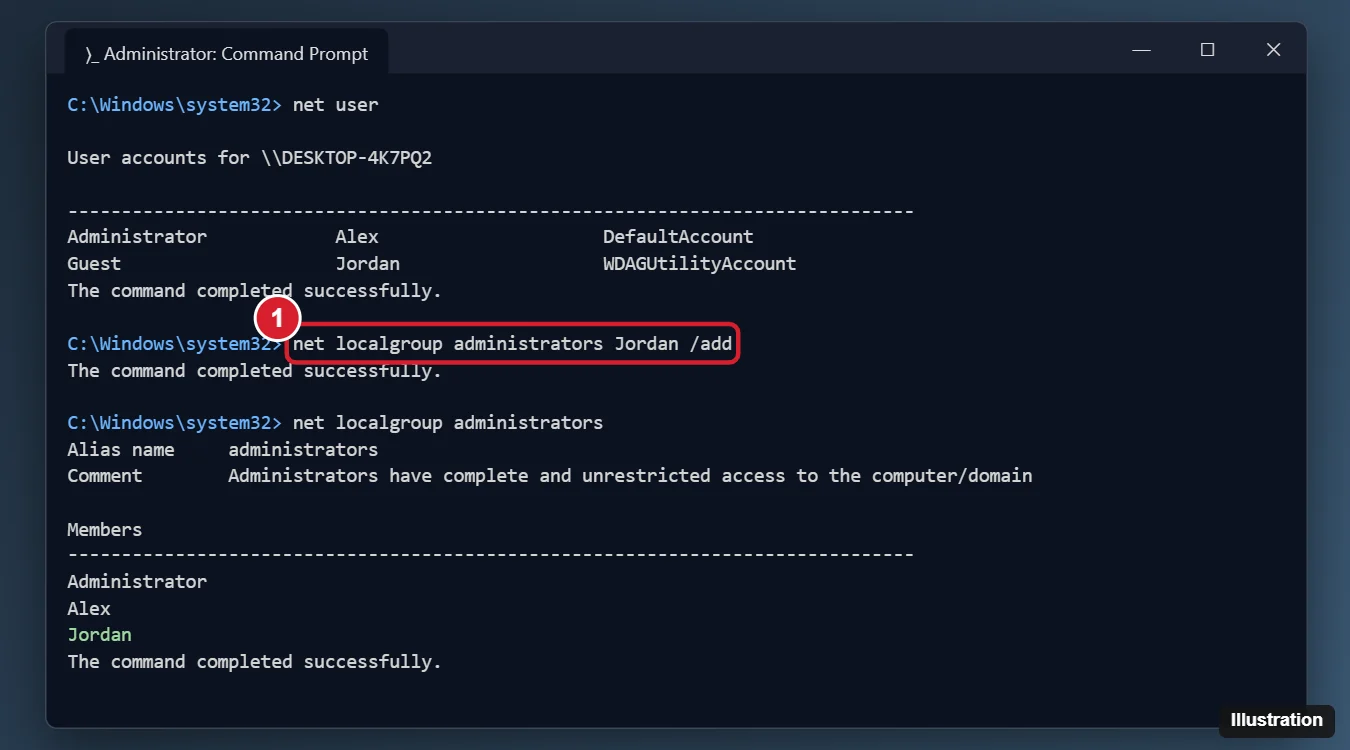Click 'DefaultAccount' in the user accounts list
This screenshot has height=750, width=1350.
[x=678, y=237]
